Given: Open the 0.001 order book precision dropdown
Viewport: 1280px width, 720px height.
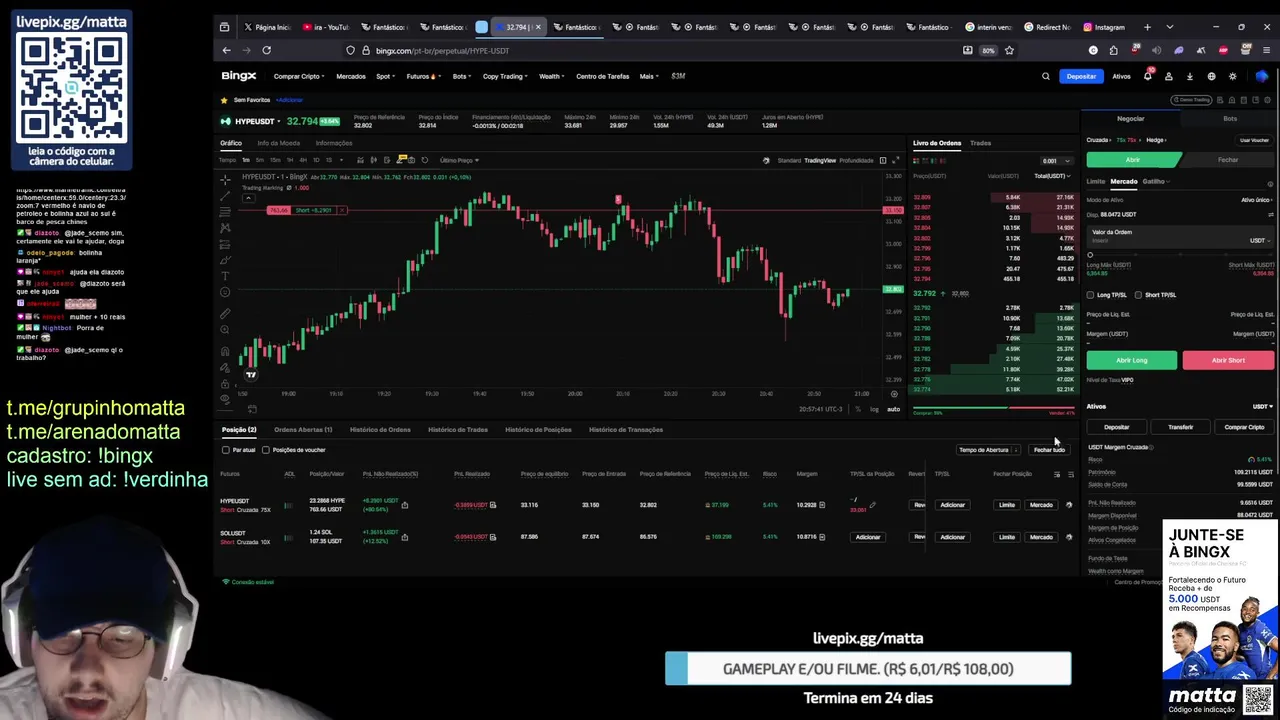Looking at the screenshot, I should coord(1055,160).
